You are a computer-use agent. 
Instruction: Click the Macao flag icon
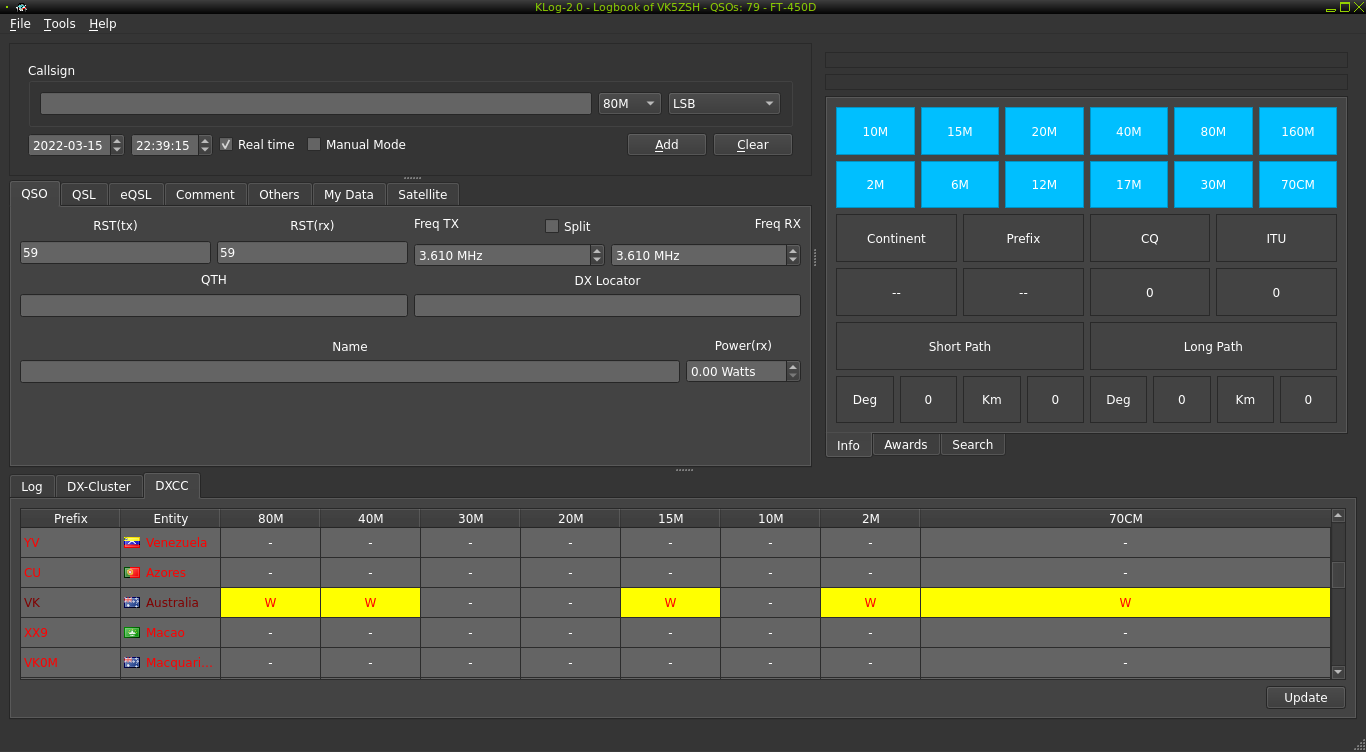pyautogui.click(x=131, y=633)
